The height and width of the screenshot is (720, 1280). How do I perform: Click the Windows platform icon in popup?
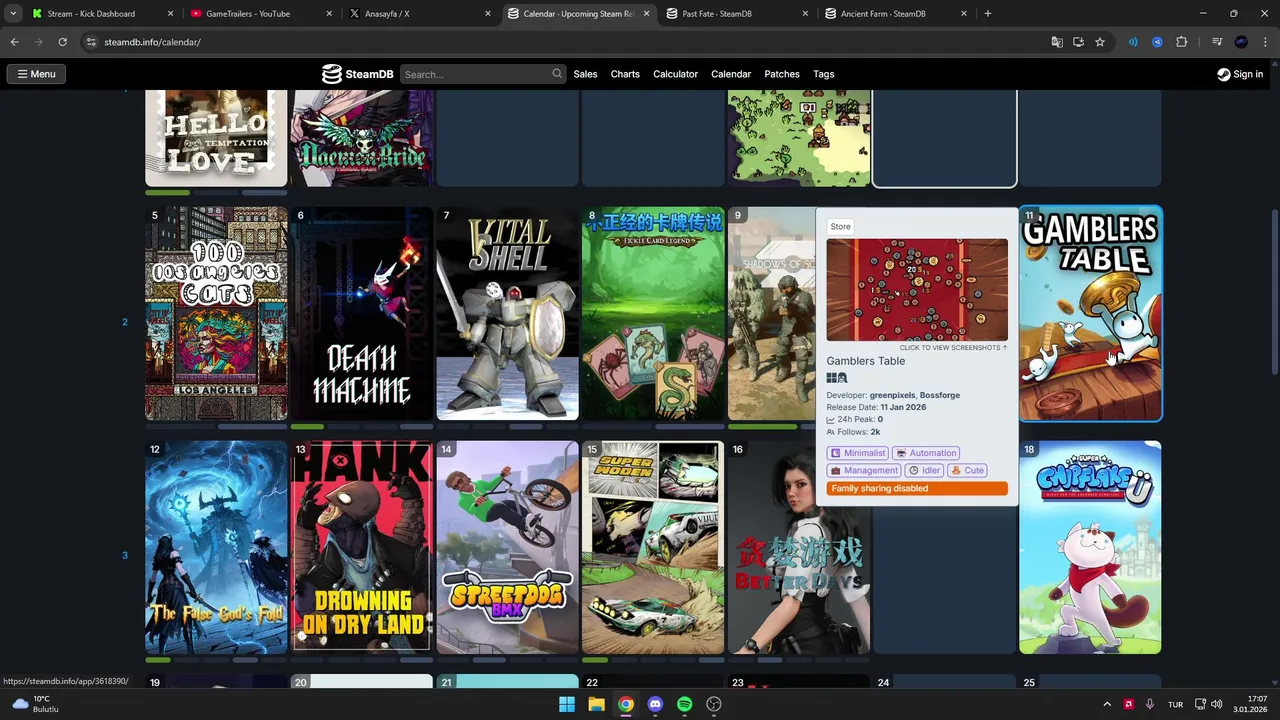coord(831,378)
